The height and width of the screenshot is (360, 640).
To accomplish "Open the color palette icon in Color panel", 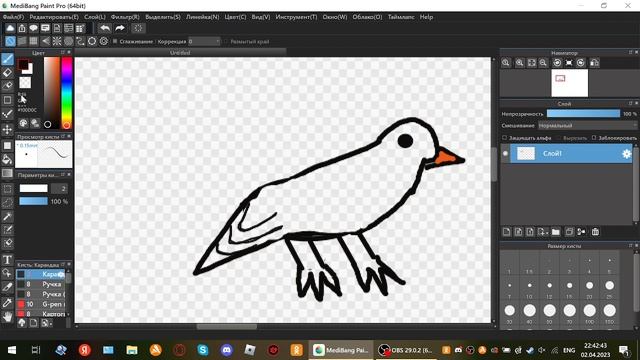I will click(x=24, y=123).
